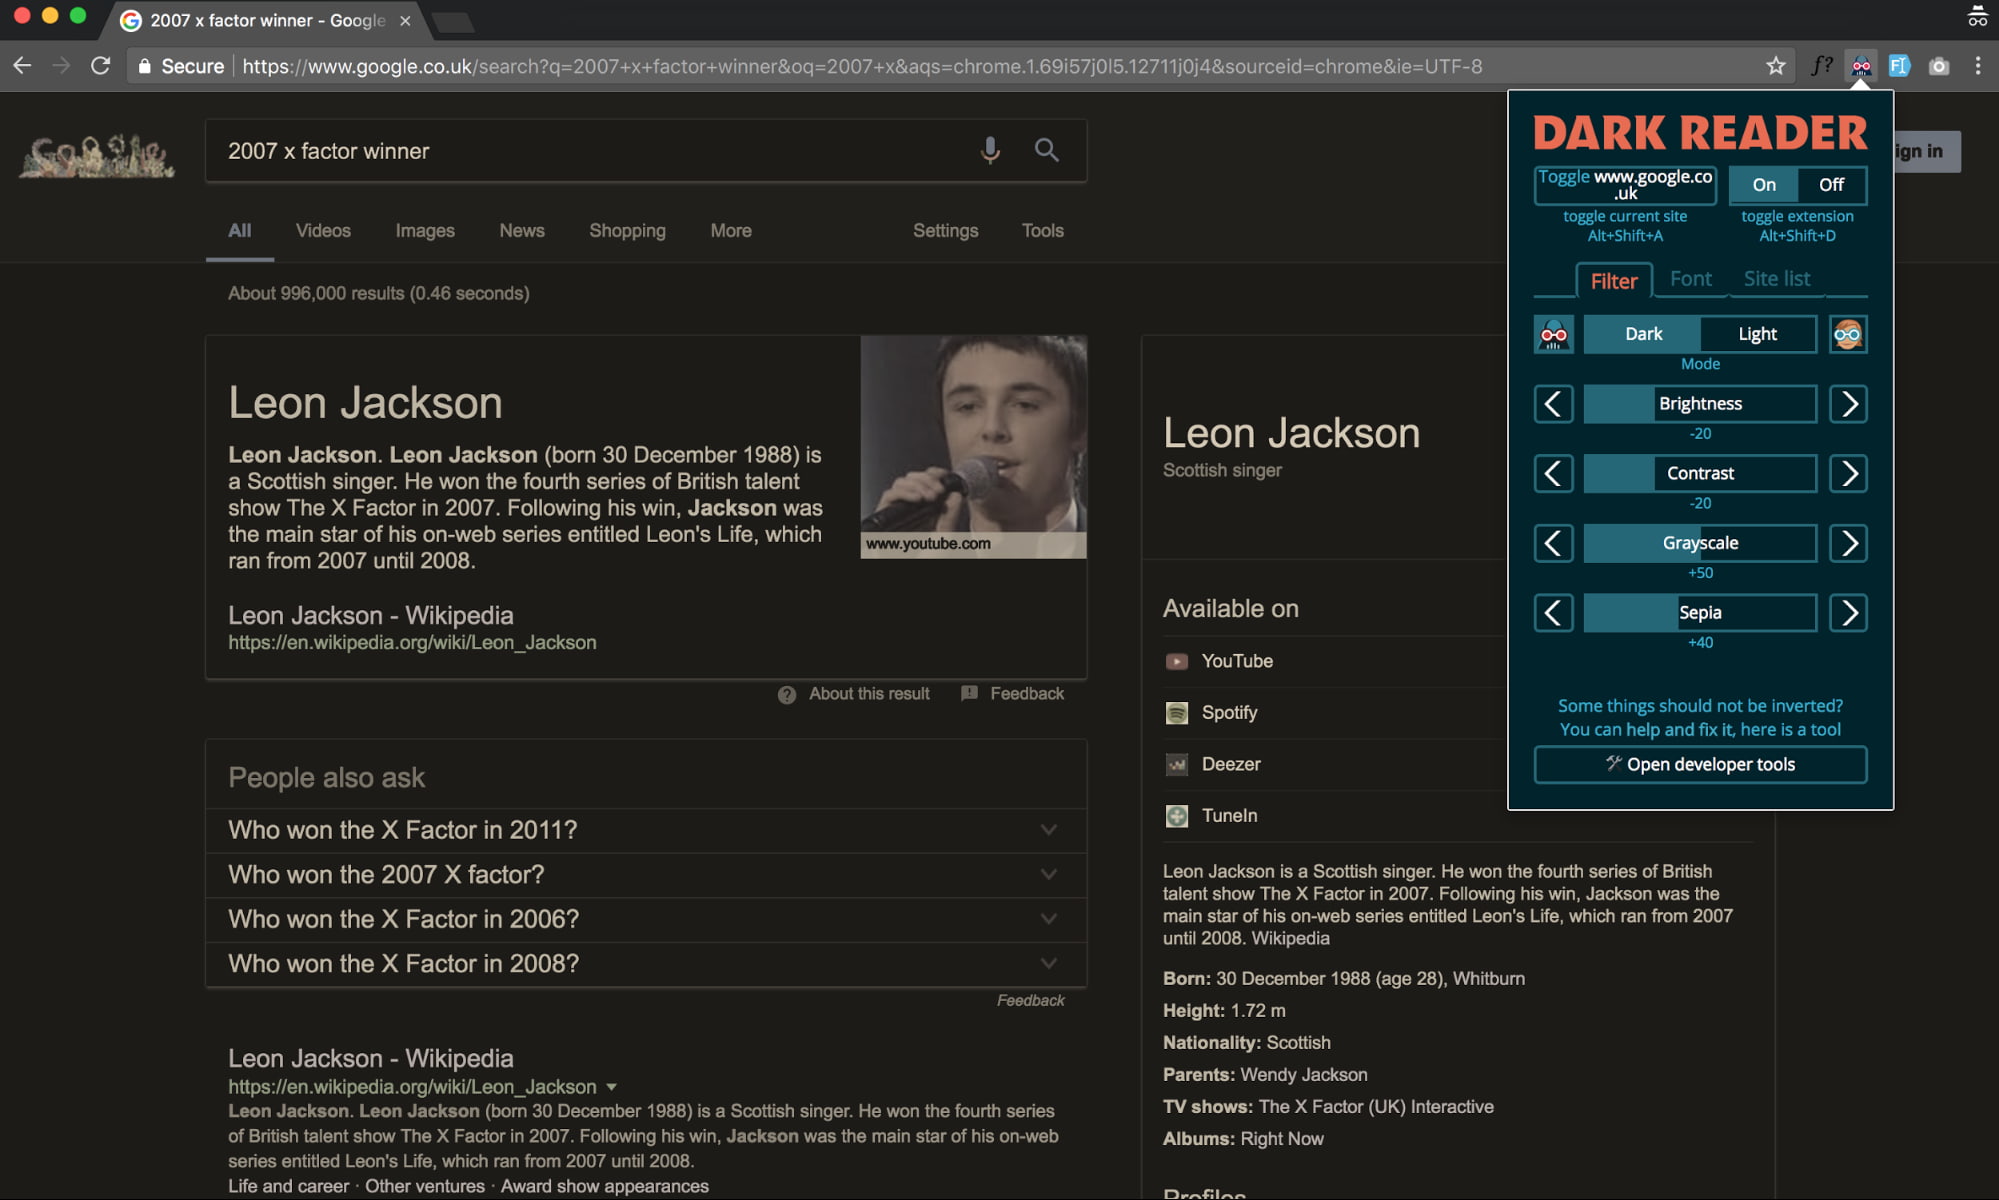This screenshot has width=1999, height=1200.
Task: Select Light mode in Dark Reader
Action: [1757, 334]
